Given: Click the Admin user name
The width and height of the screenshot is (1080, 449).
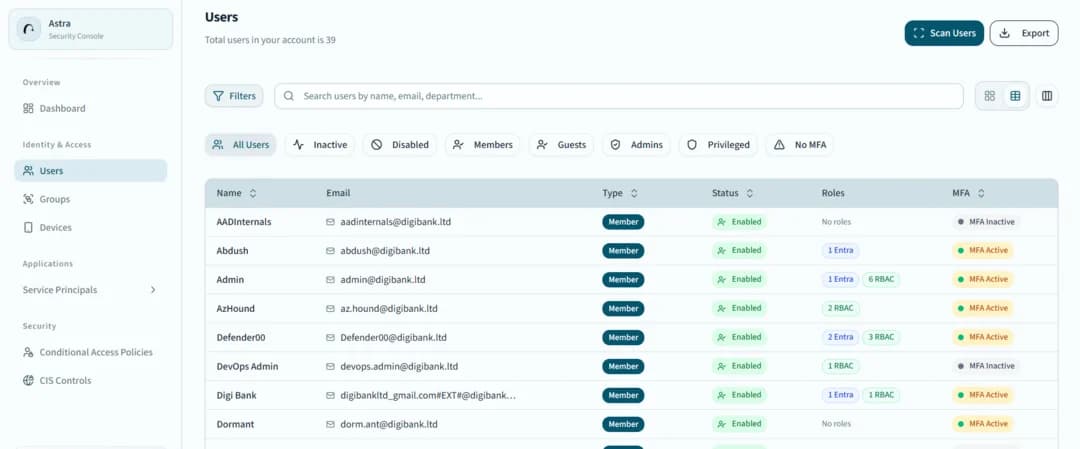Looking at the screenshot, I should (230, 280).
